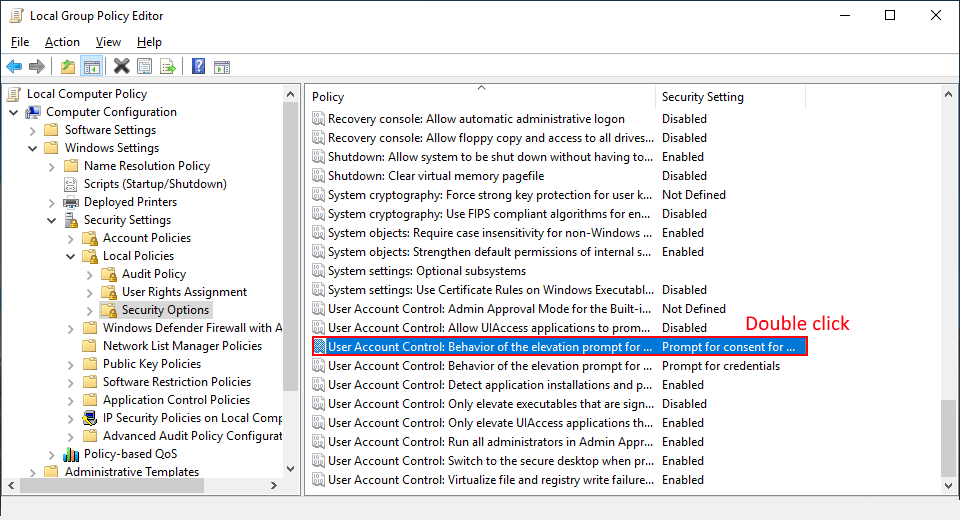Select UAC: Admin Approval Mode for Built-in policy
The height and width of the screenshot is (520, 960).
click(x=490, y=309)
